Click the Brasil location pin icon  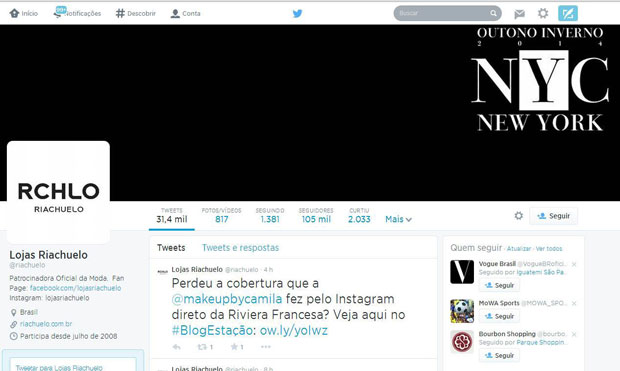13,312
